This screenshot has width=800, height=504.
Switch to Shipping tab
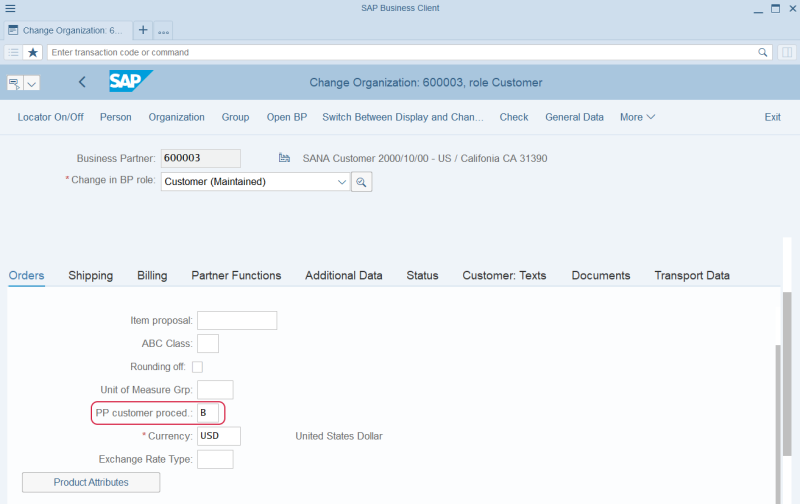pos(91,275)
